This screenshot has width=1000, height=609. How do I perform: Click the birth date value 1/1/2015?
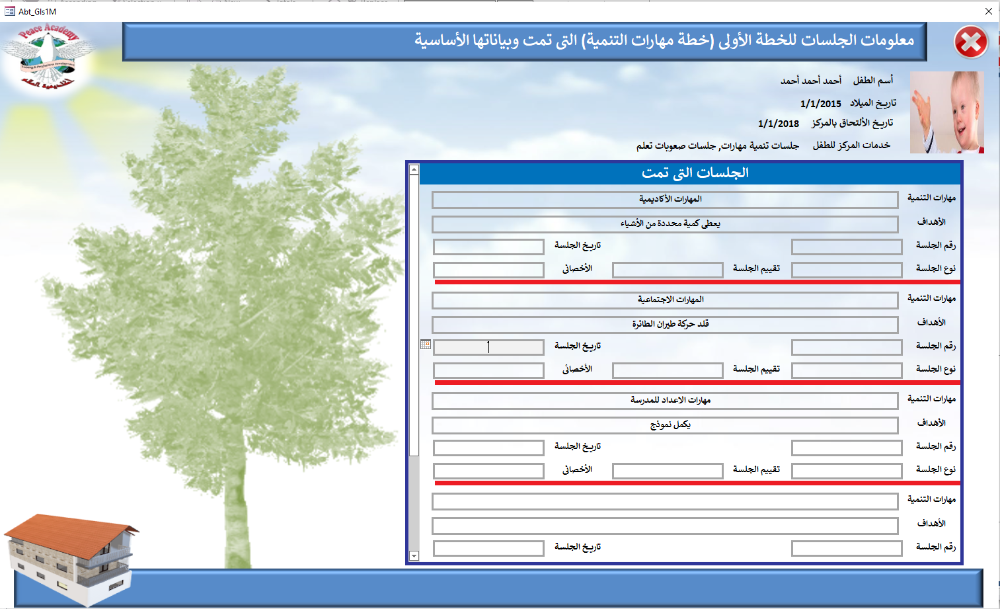821,103
